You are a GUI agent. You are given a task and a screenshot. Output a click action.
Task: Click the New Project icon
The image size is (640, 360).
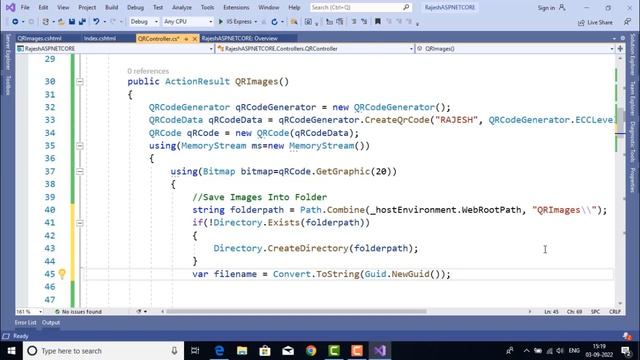(x=46, y=22)
